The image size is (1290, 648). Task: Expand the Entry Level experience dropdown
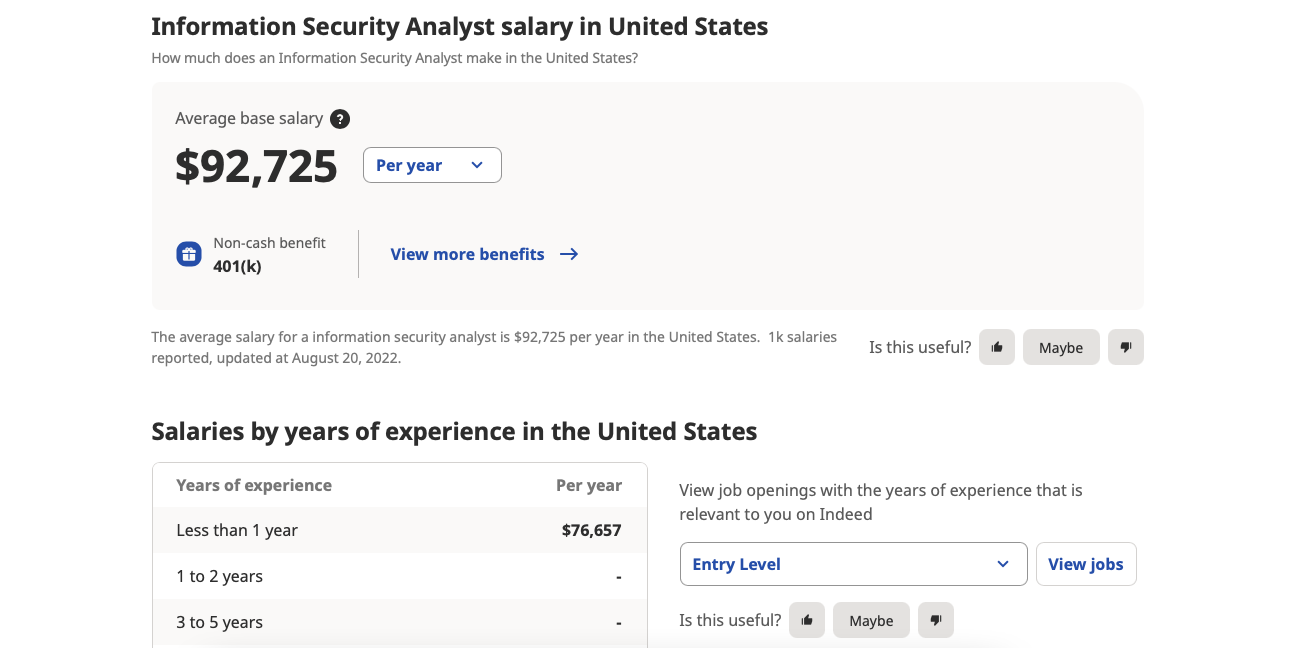(853, 564)
